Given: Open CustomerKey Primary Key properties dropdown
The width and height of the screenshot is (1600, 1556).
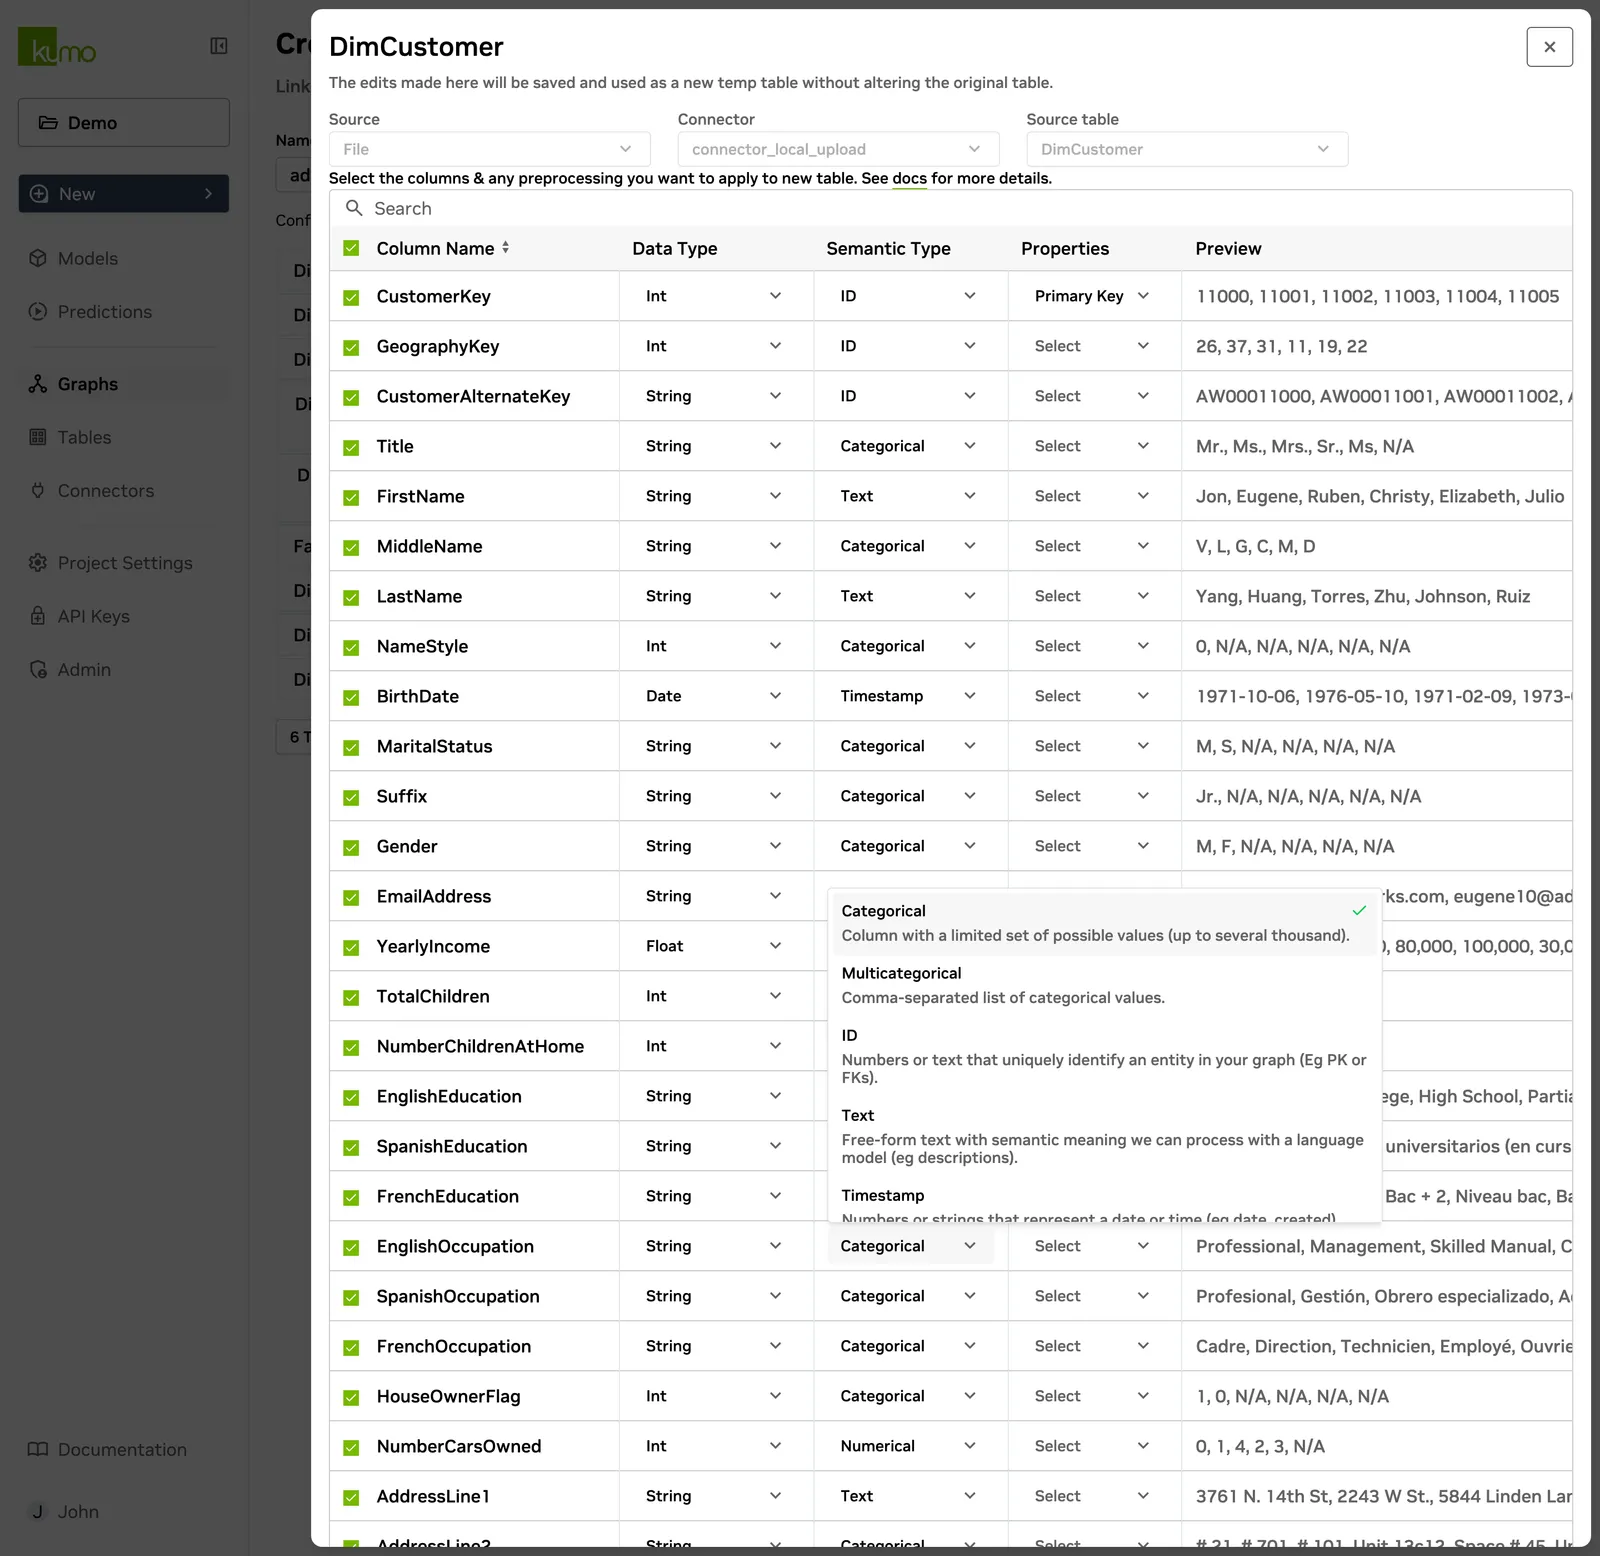Looking at the screenshot, I should click(1093, 296).
